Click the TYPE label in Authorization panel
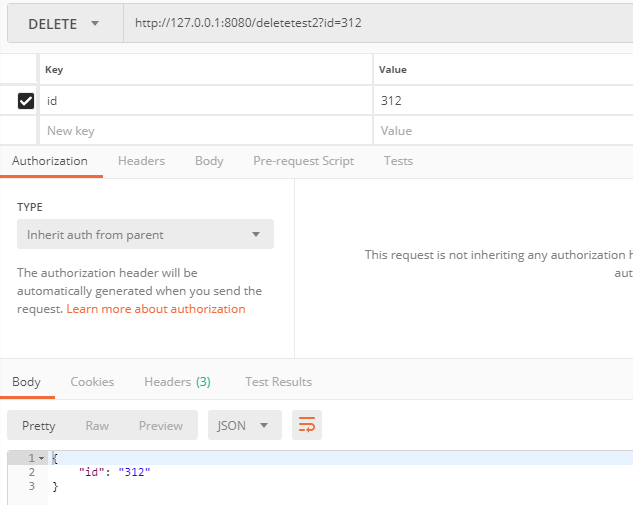 (x=29, y=207)
